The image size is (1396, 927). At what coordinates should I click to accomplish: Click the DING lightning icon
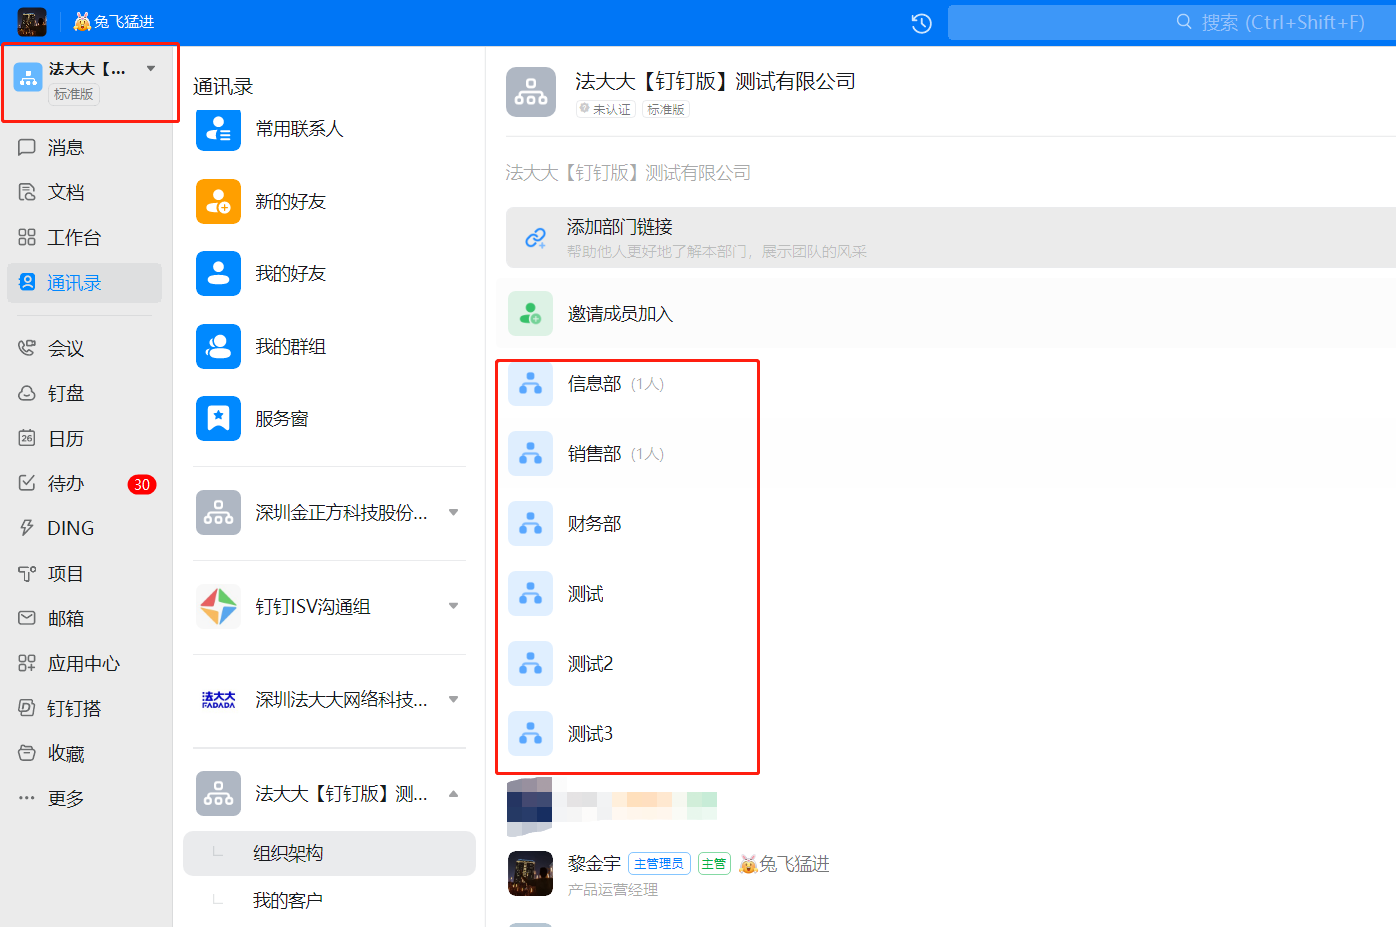27,528
